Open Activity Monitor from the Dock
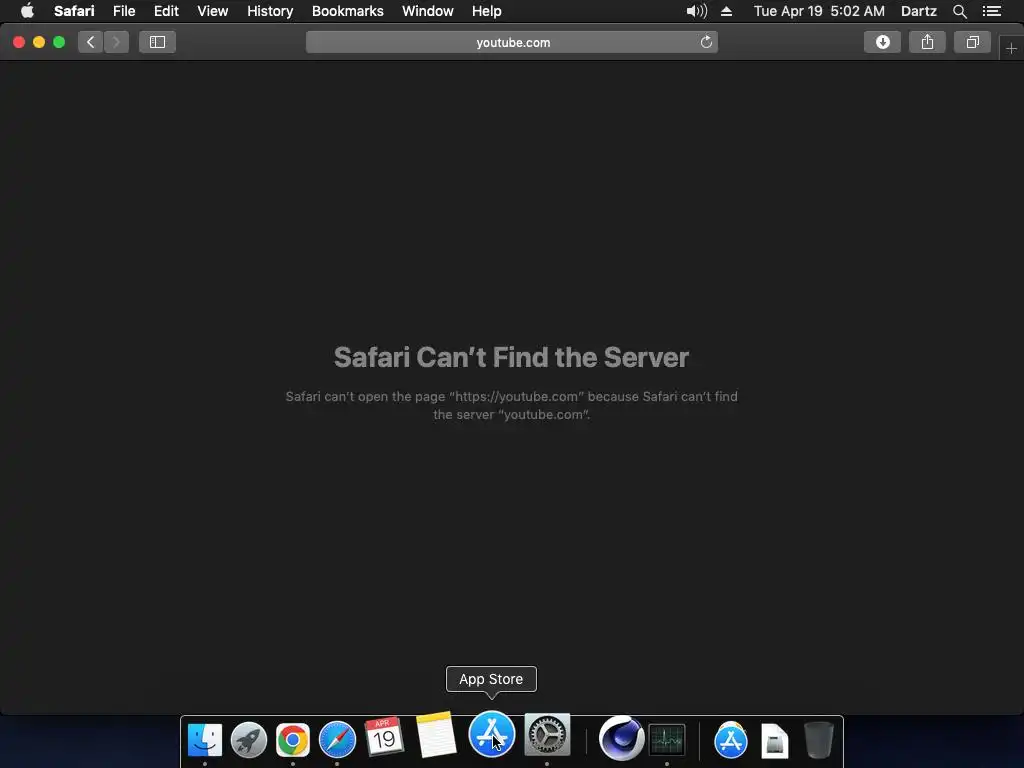1024x768 pixels. click(x=667, y=740)
